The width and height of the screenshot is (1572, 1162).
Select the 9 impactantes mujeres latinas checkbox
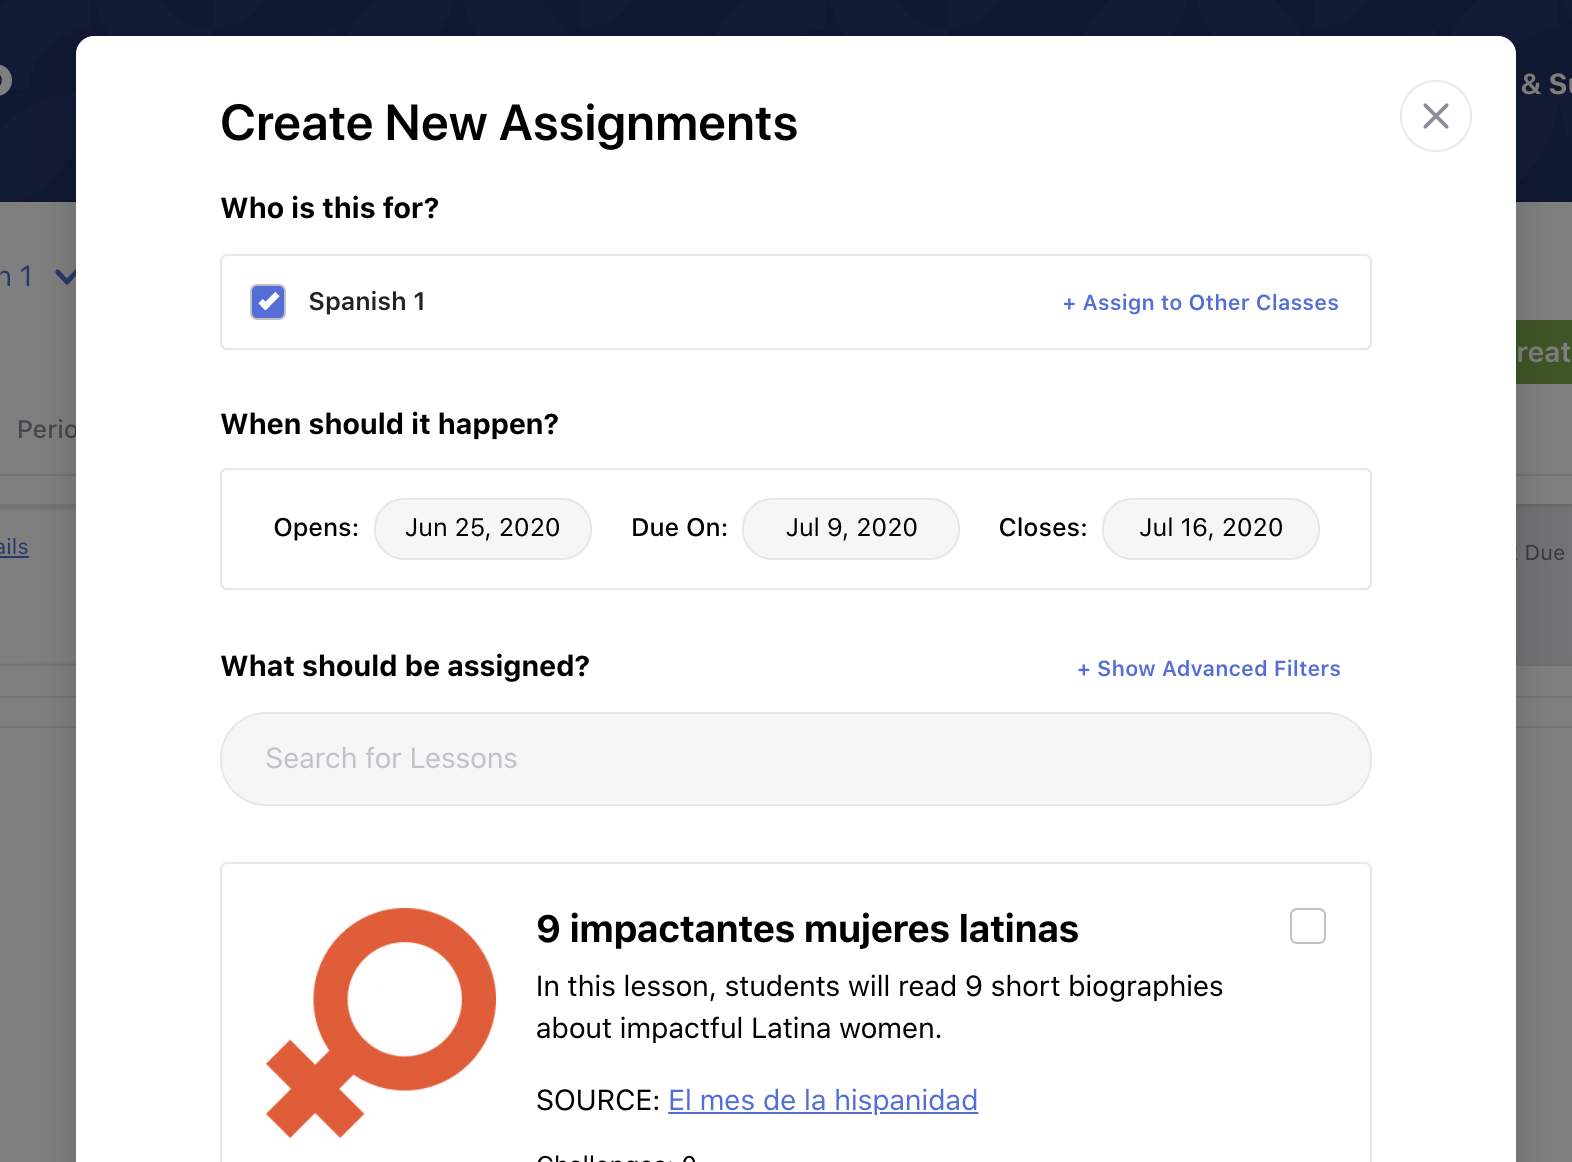click(1308, 926)
